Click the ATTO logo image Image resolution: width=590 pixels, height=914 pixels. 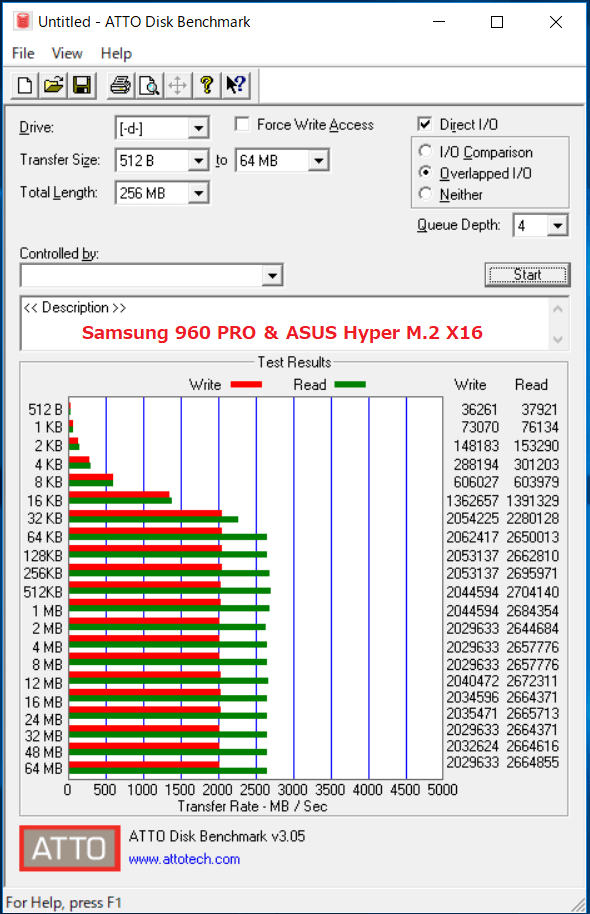point(70,848)
